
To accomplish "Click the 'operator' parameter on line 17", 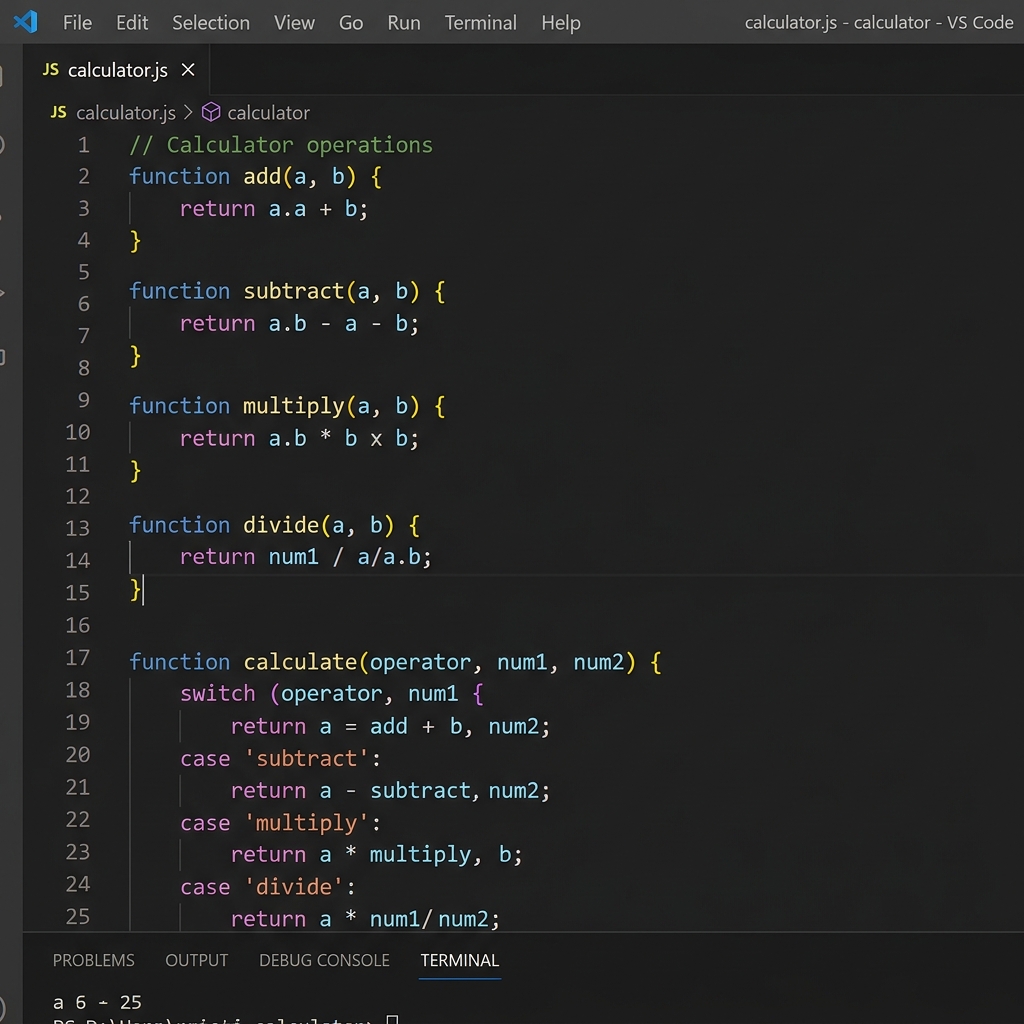I will 420,662.
